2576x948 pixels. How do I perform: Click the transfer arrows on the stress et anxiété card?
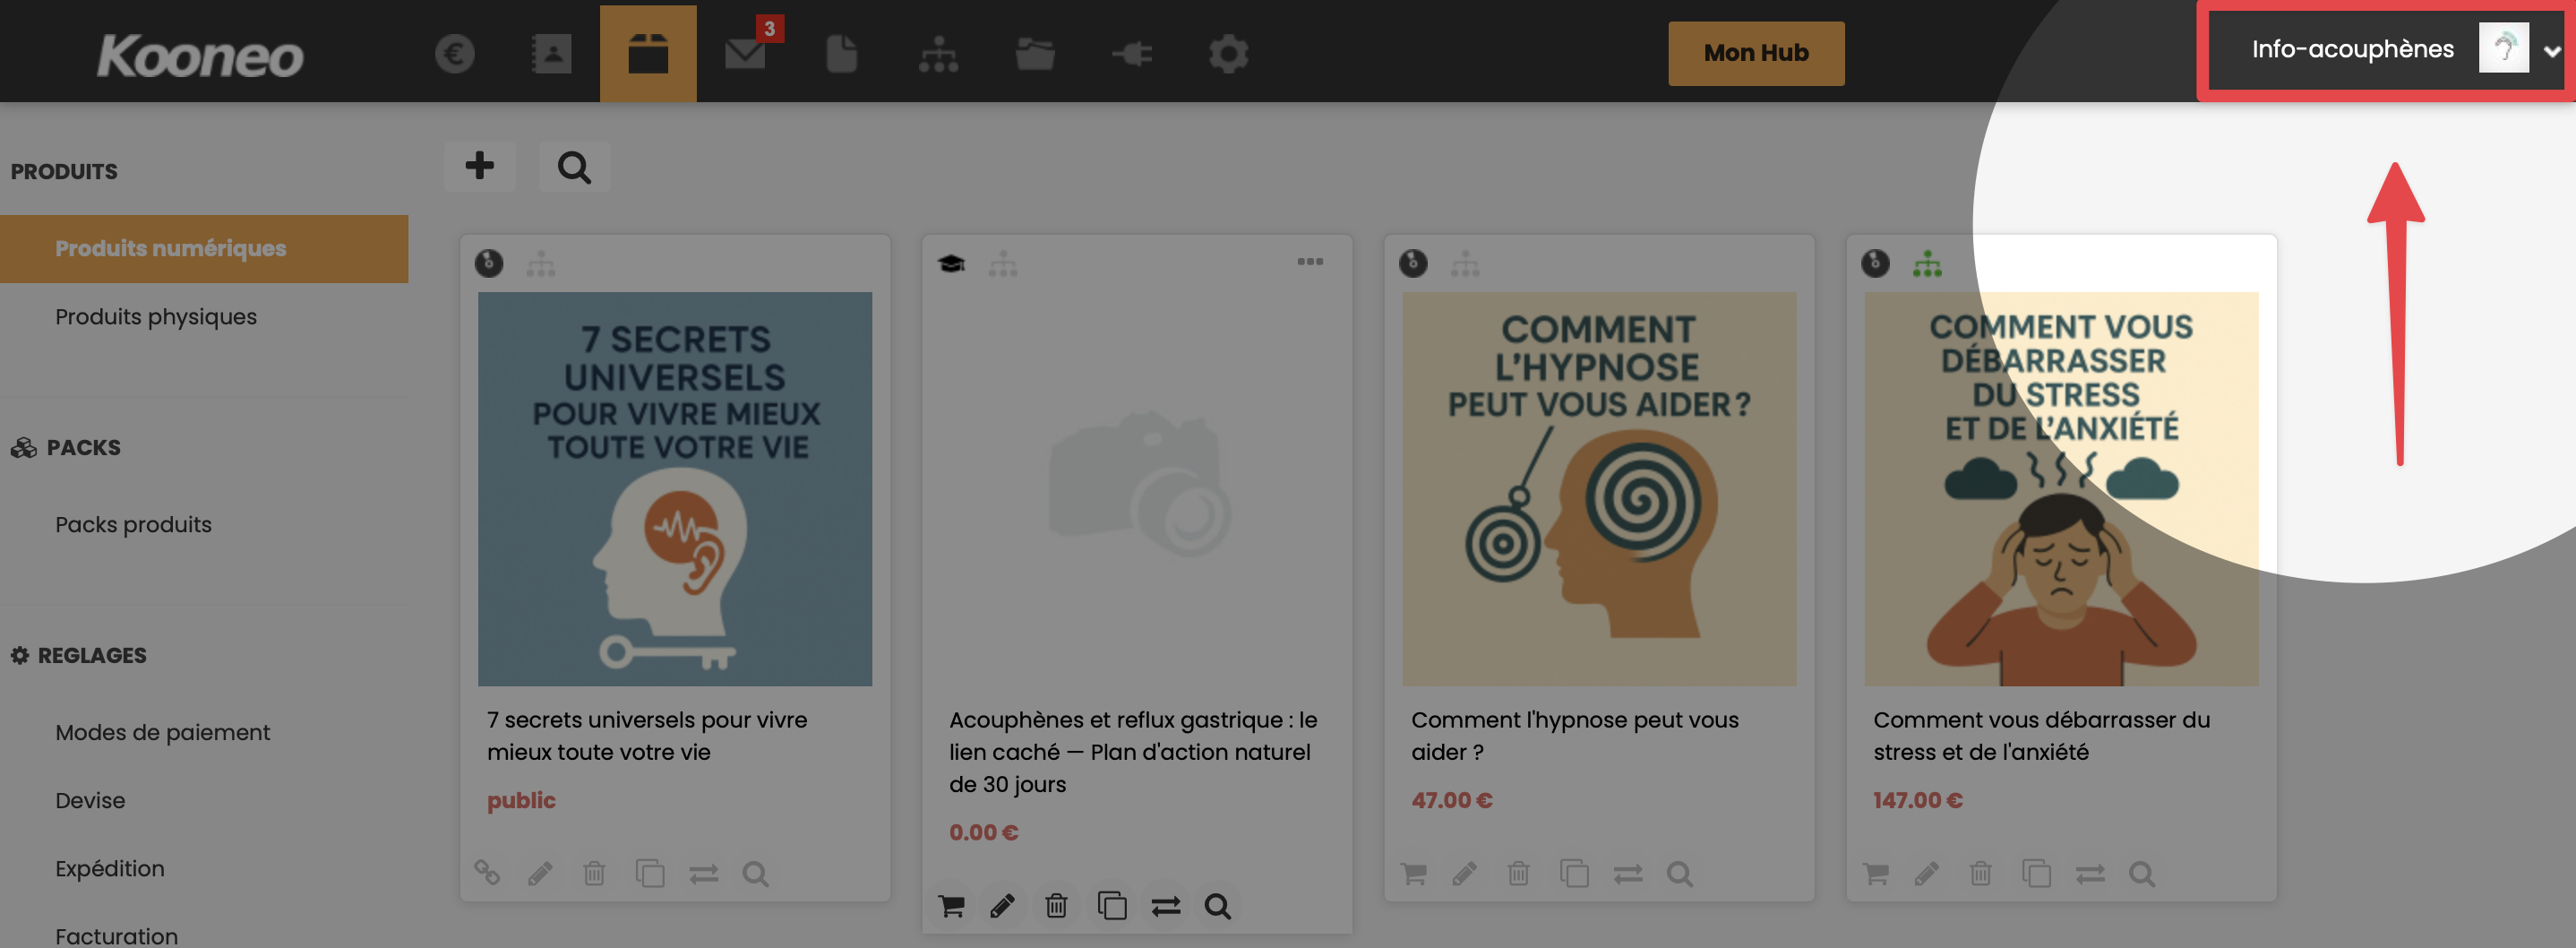tap(2089, 873)
